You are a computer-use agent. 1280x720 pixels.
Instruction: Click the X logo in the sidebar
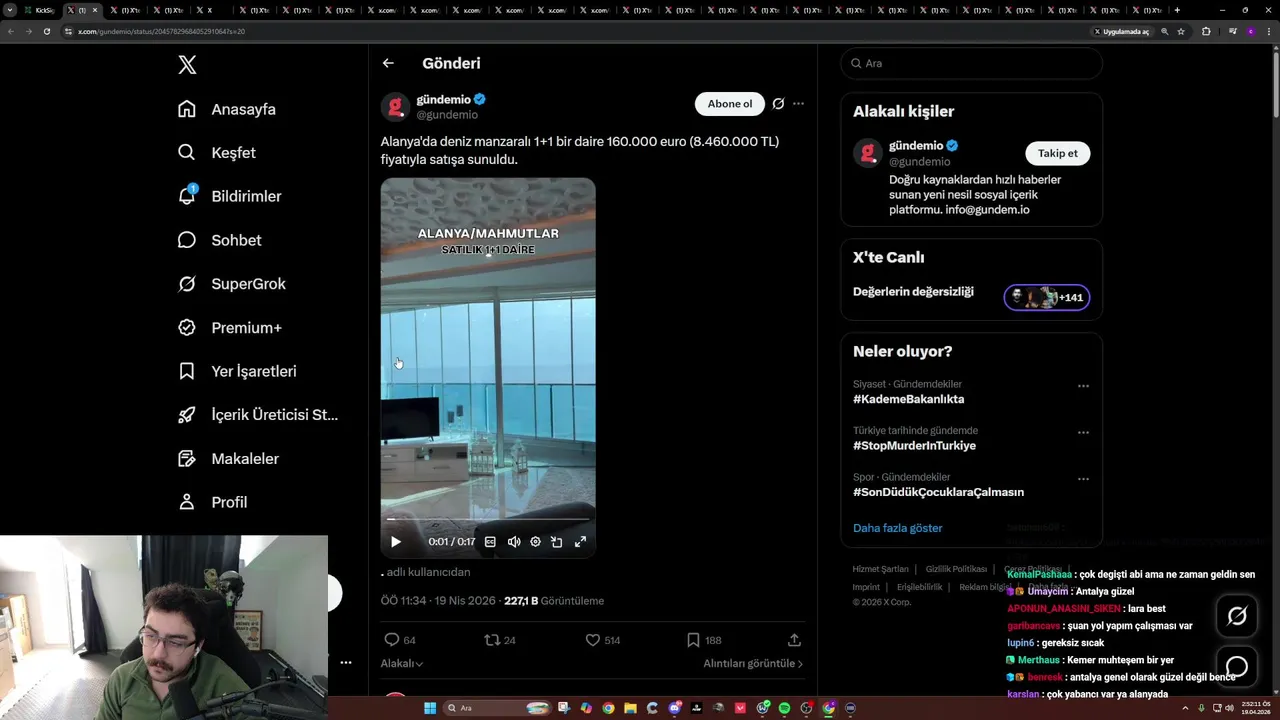coord(187,65)
